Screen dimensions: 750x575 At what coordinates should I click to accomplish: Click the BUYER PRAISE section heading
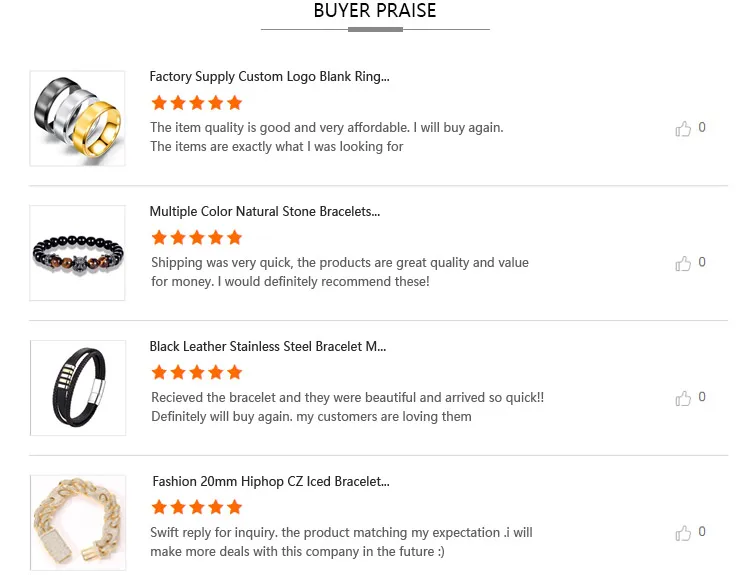tap(375, 12)
